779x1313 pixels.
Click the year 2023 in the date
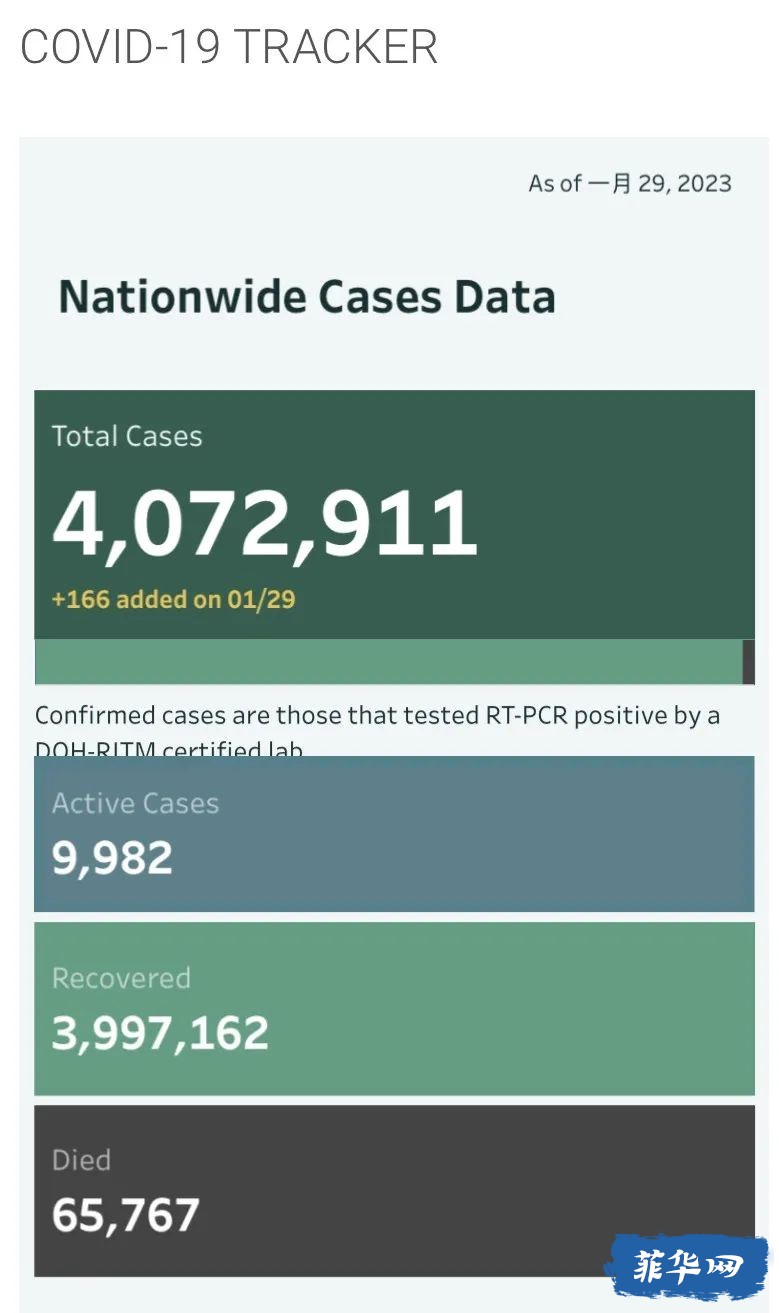[x=704, y=184]
